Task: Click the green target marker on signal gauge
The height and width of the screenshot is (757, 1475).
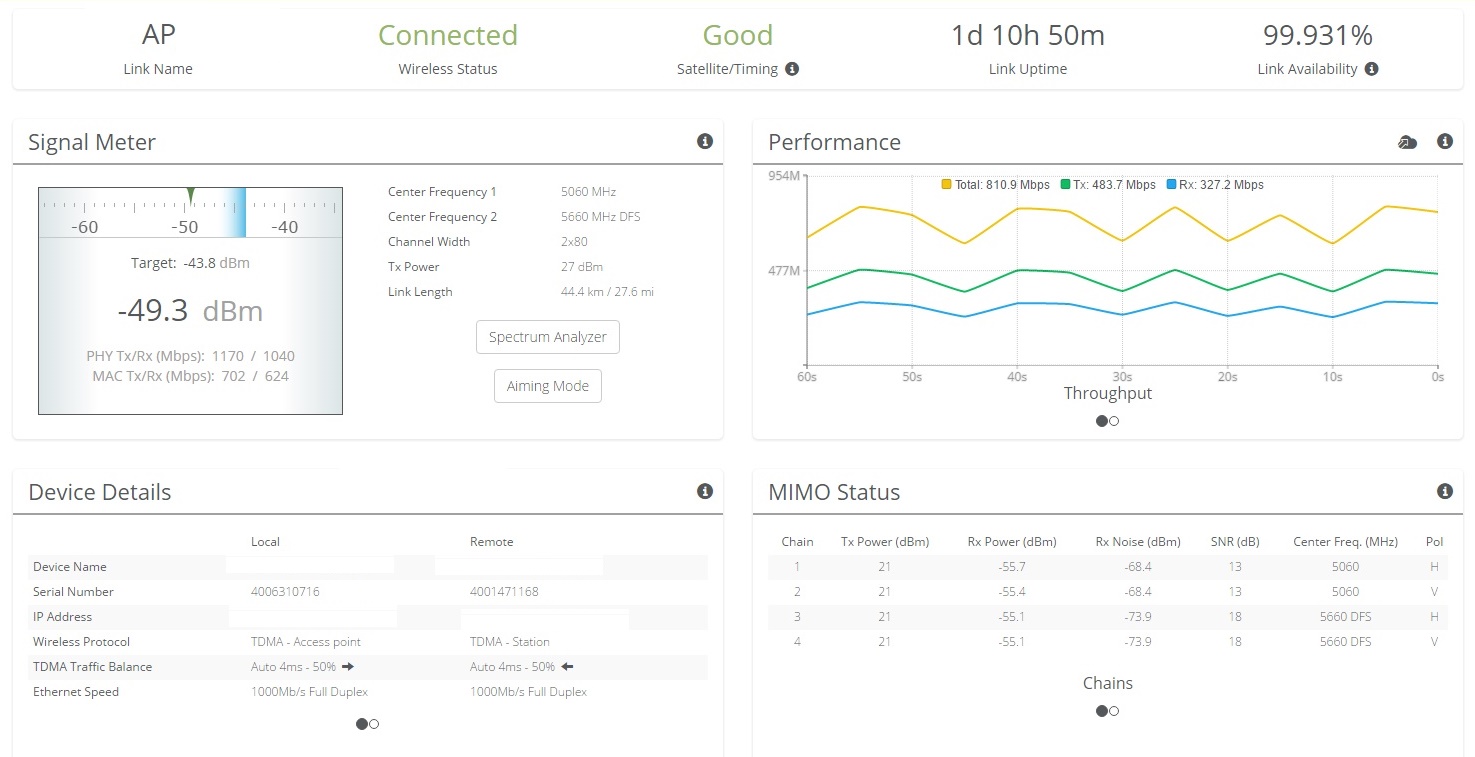Action: click(191, 196)
